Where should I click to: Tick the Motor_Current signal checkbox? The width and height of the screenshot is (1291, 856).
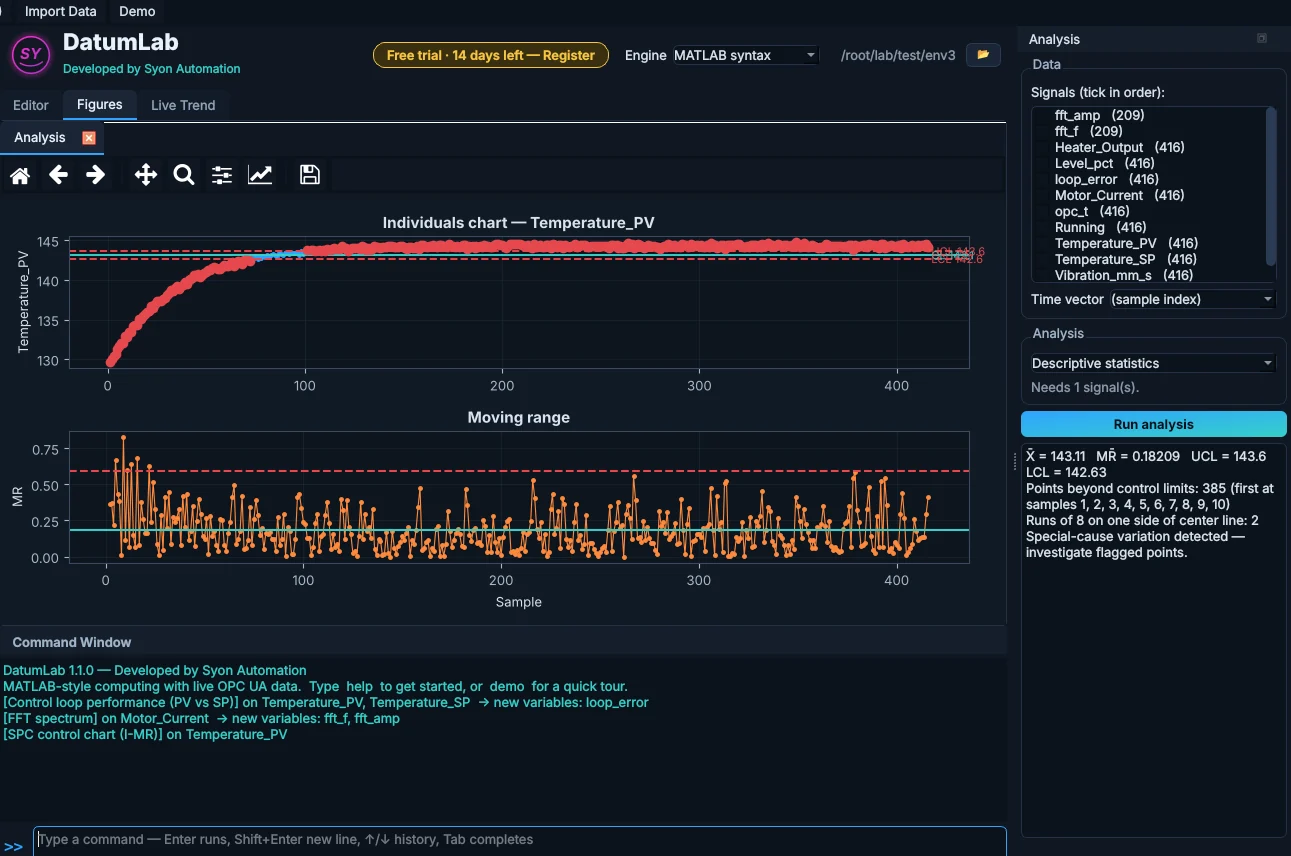click(1044, 195)
